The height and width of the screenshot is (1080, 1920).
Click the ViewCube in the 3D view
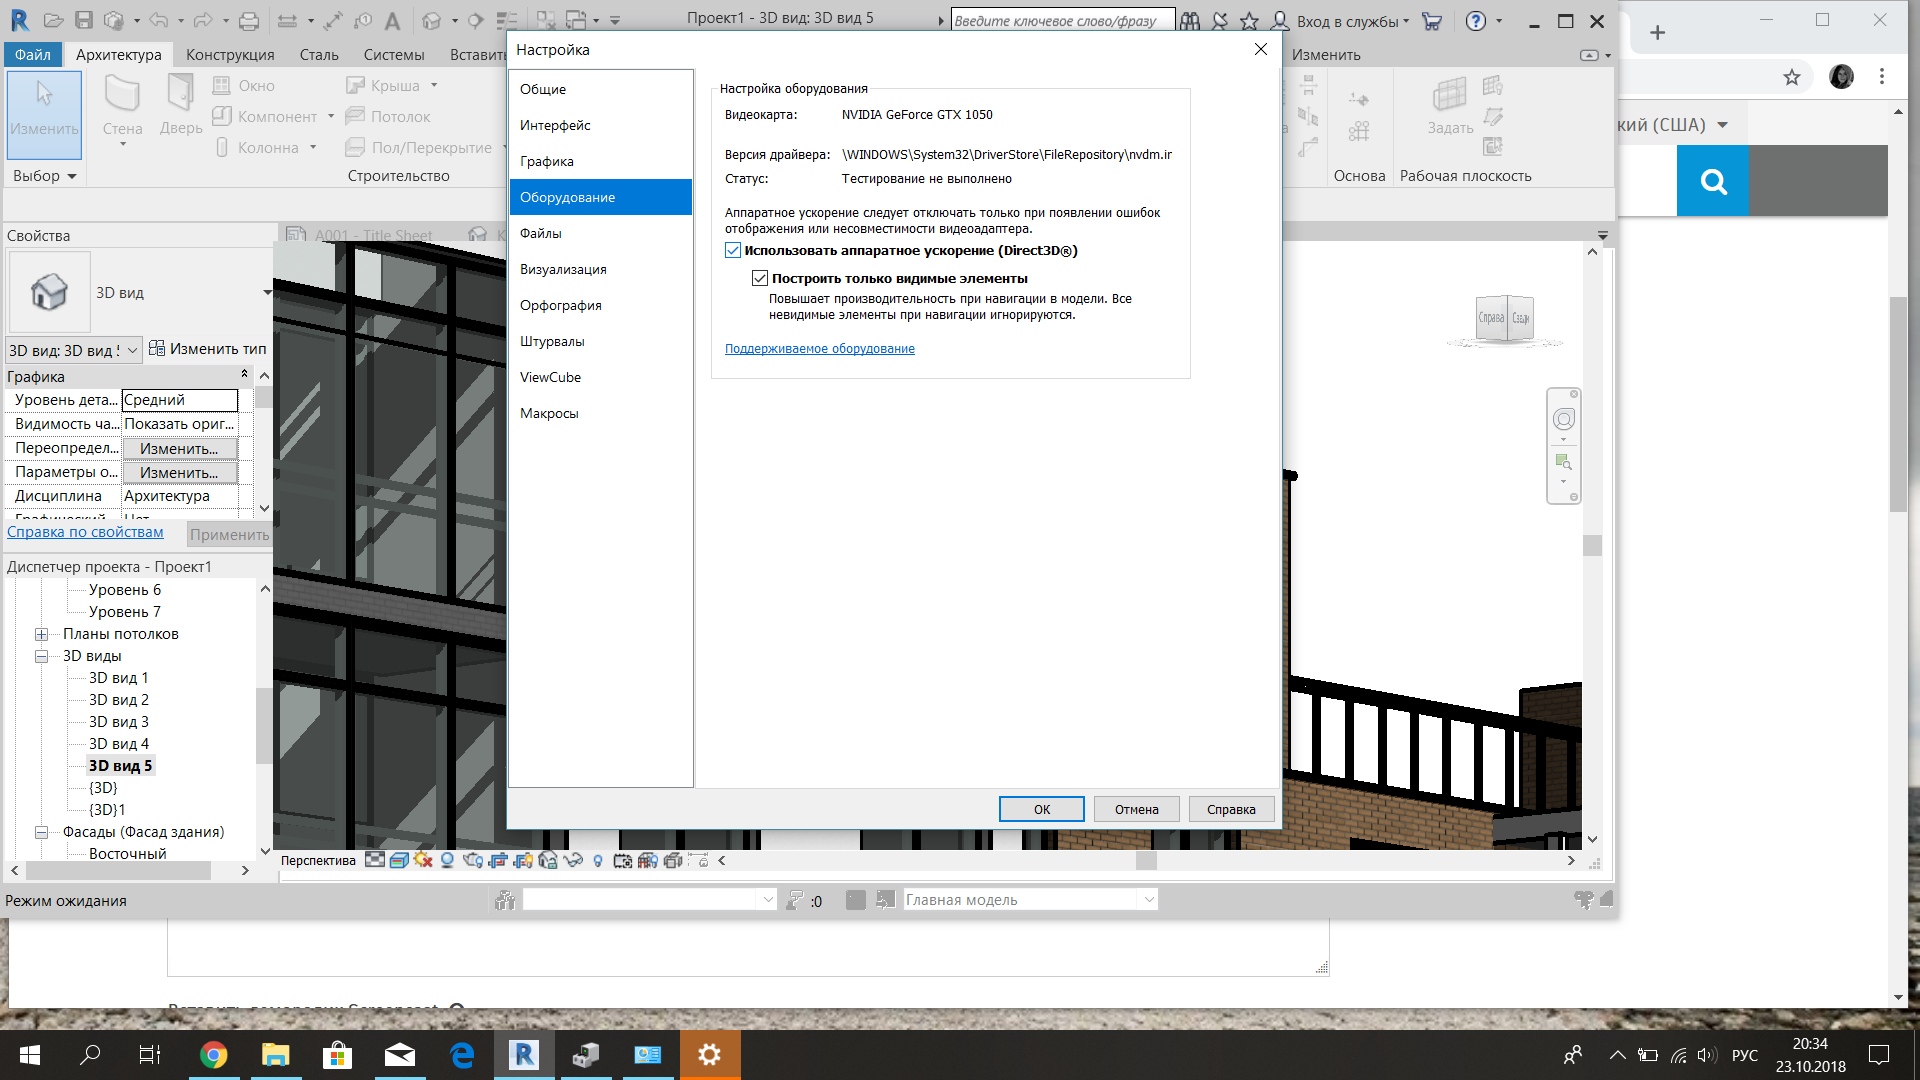tap(1505, 318)
